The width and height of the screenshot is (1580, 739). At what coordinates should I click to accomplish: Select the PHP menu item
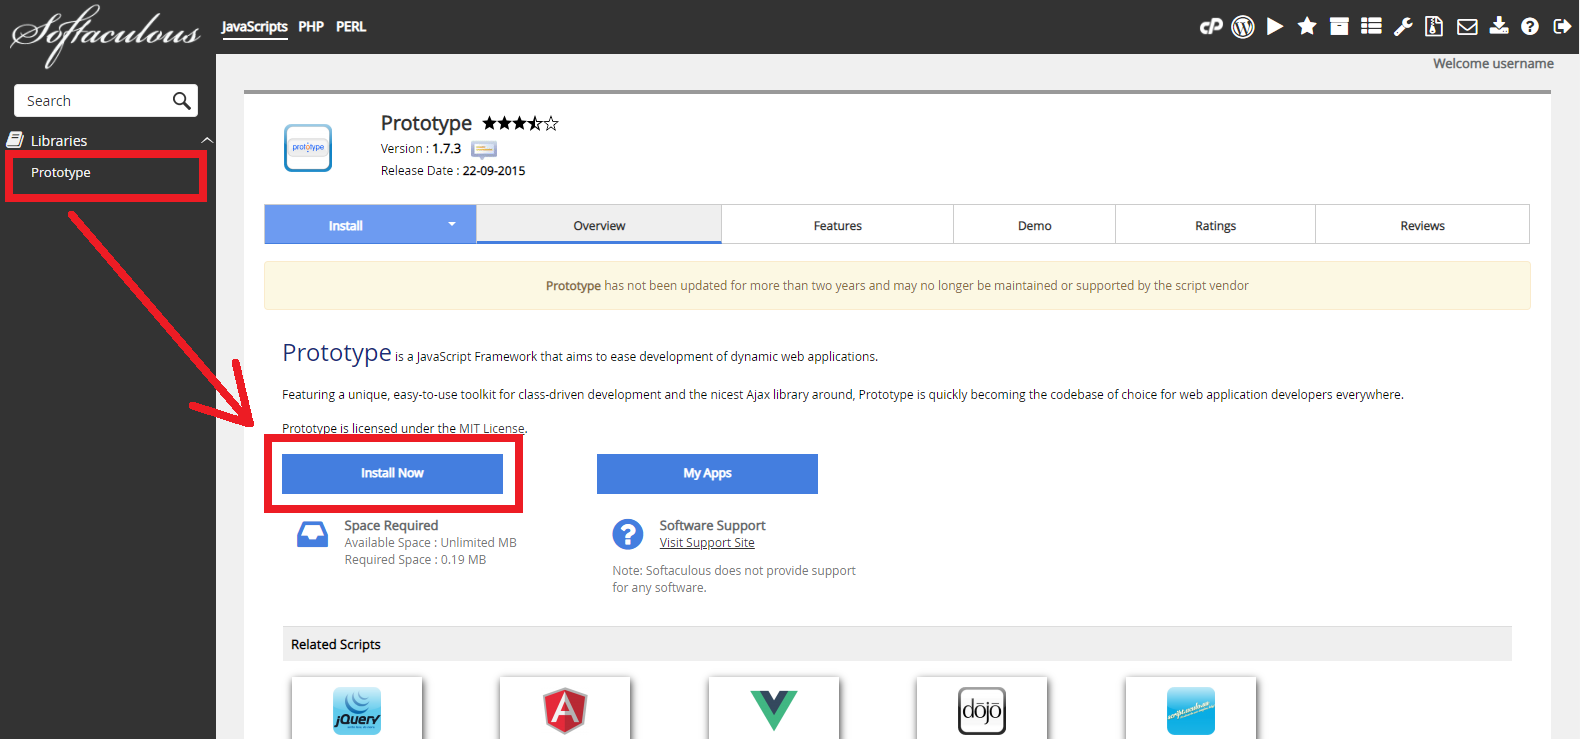311,27
